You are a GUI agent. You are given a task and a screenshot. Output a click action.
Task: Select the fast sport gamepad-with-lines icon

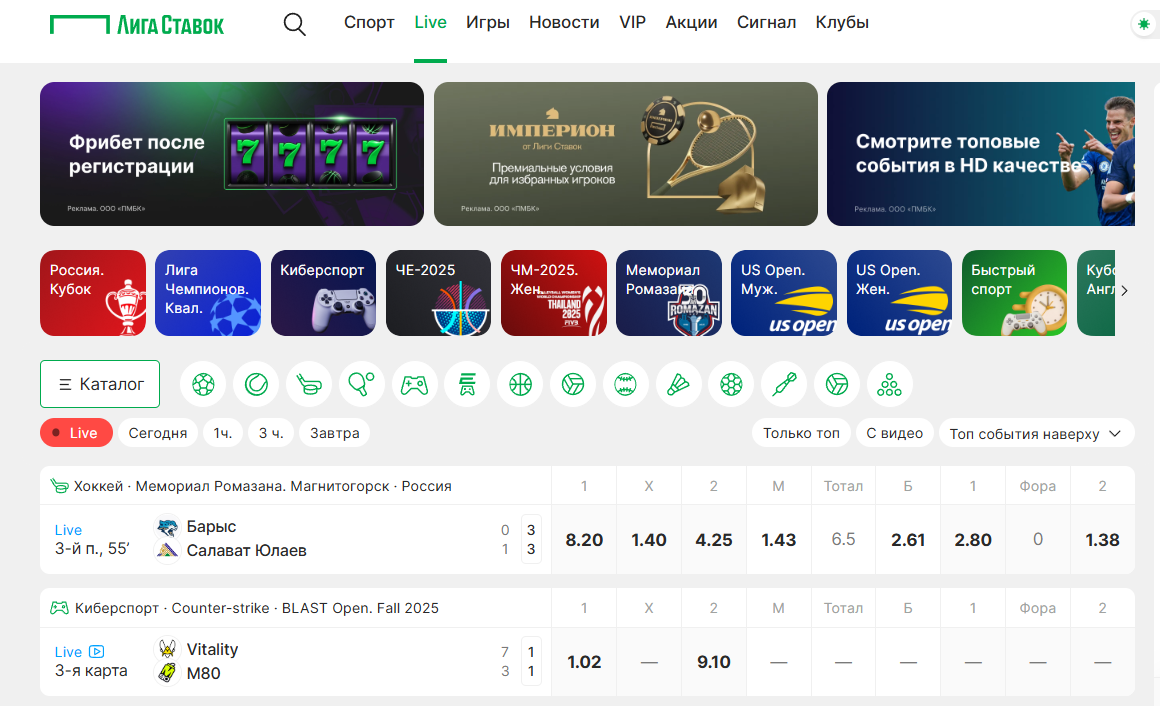[x=468, y=384]
